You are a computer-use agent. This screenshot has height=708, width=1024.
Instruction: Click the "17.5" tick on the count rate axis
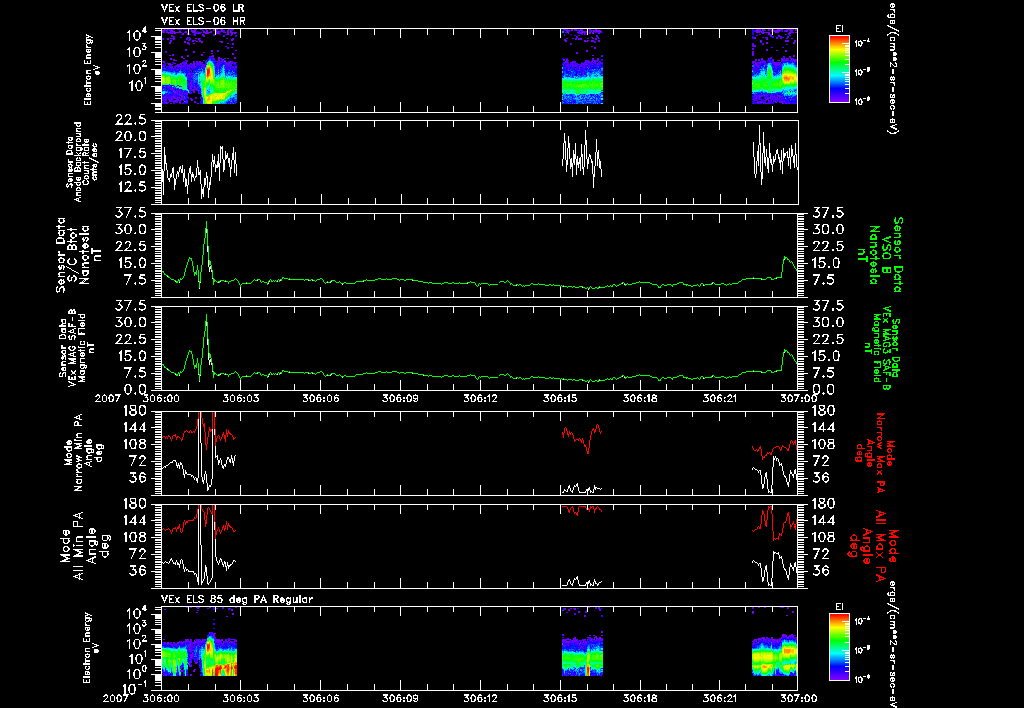click(133, 153)
